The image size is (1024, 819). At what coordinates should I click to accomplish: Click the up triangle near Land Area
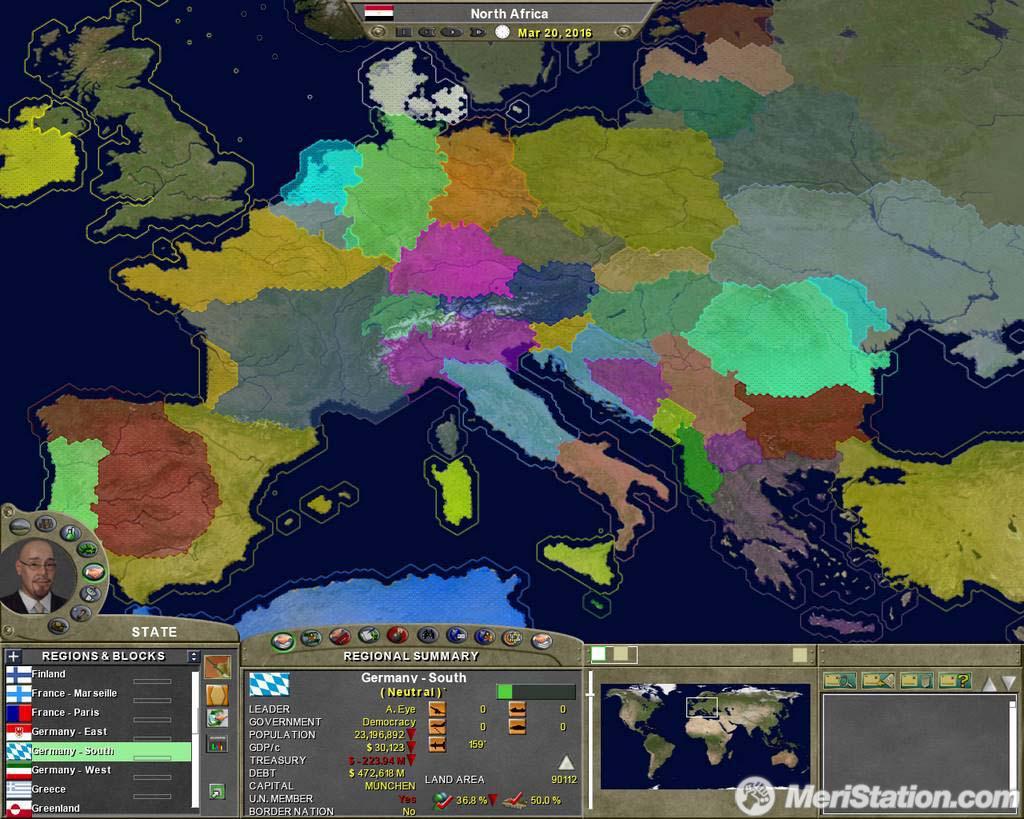(566, 763)
